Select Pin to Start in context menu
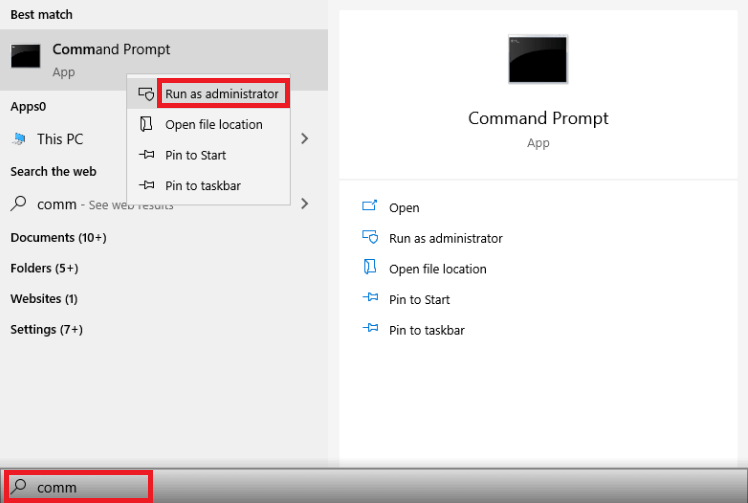 click(195, 155)
